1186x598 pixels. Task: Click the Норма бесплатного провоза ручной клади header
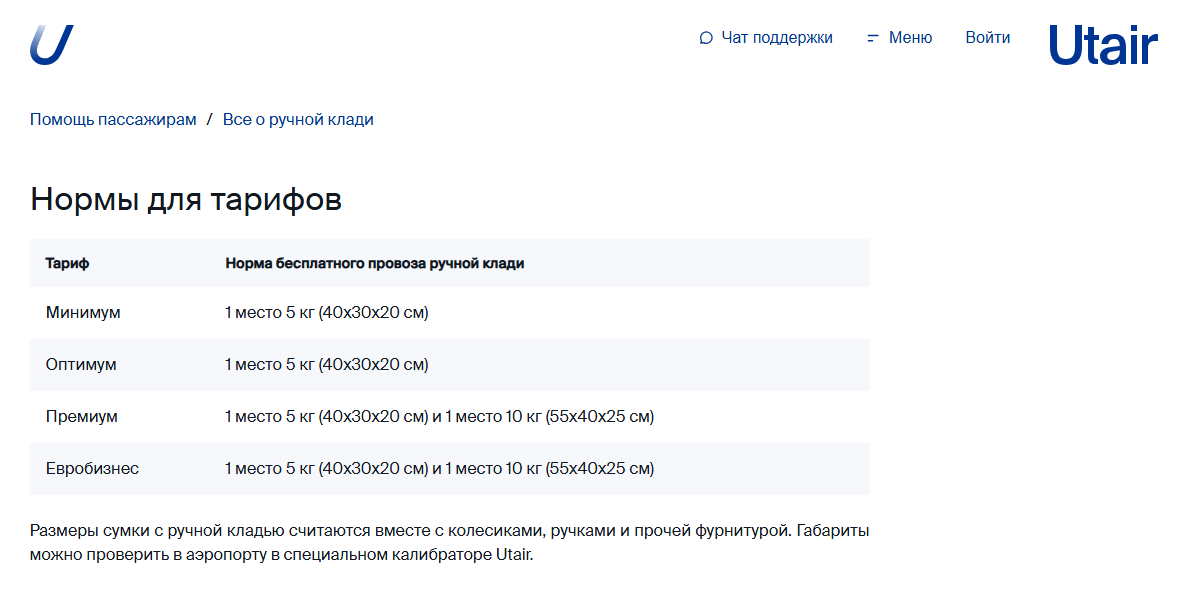[374, 263]
